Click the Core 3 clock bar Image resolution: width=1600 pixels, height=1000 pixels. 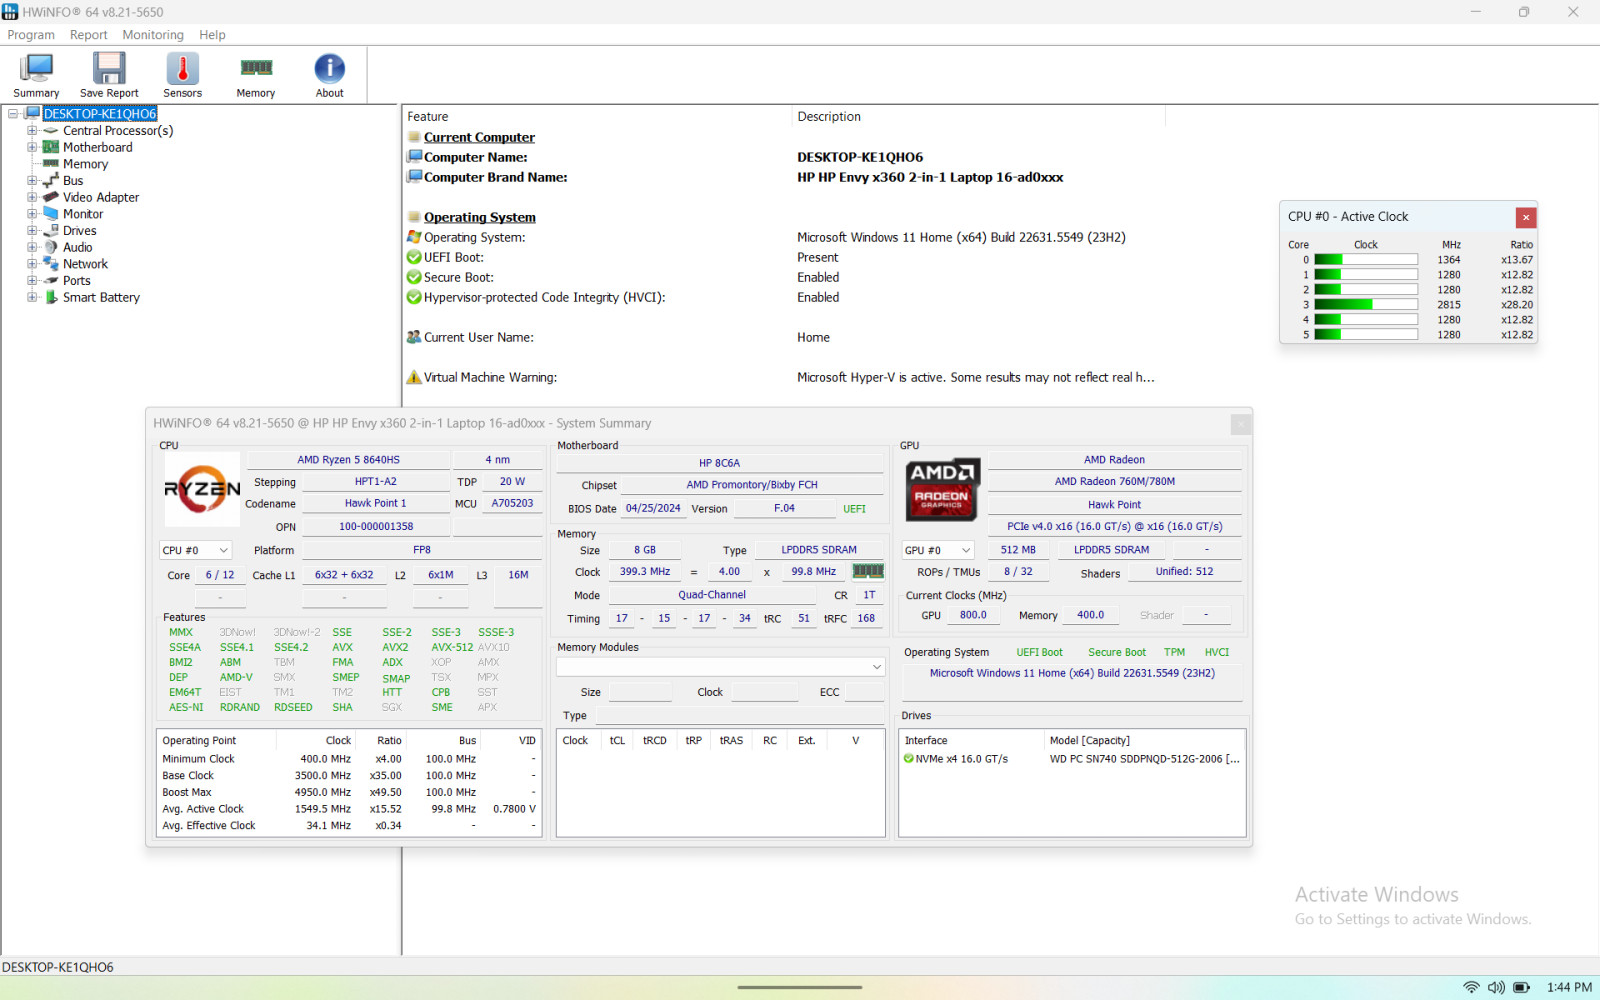1366,304
